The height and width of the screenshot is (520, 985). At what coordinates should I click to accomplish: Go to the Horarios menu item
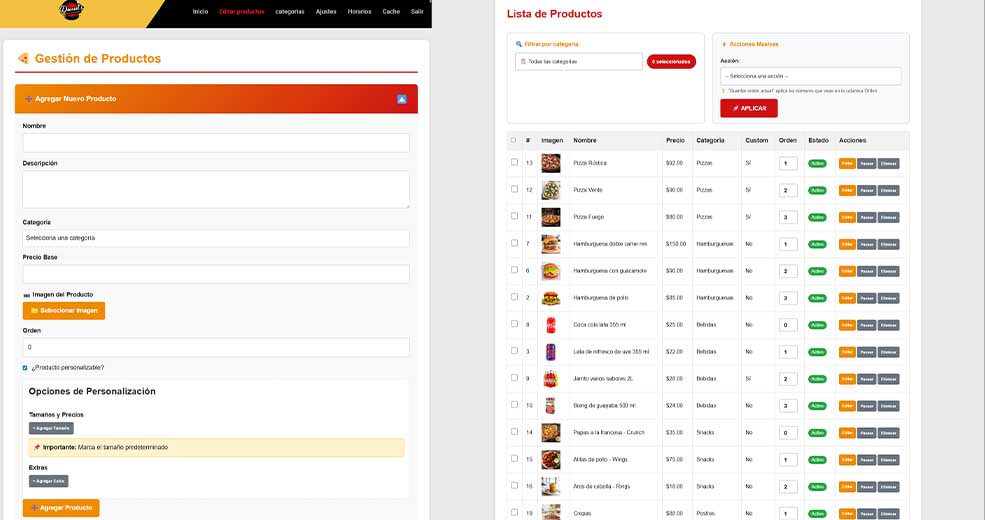click(359, 11)
